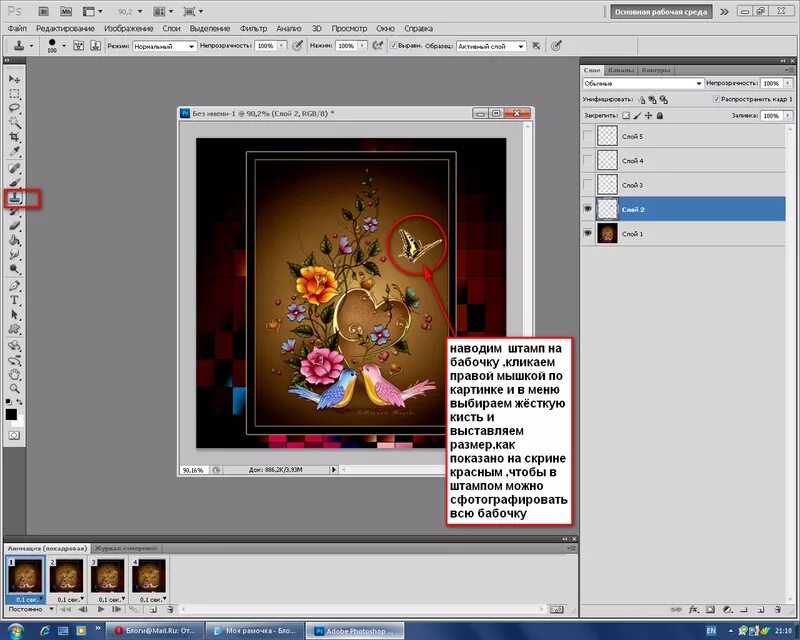Lock image pixels brush icon
This screenshot has width=800, height=640.
(637, 116)
